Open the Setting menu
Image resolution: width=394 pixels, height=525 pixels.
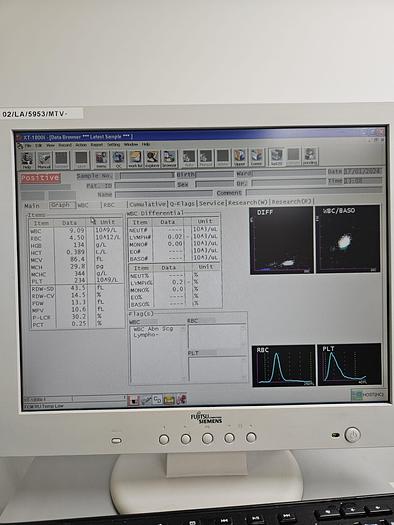[x=113, y=145]
